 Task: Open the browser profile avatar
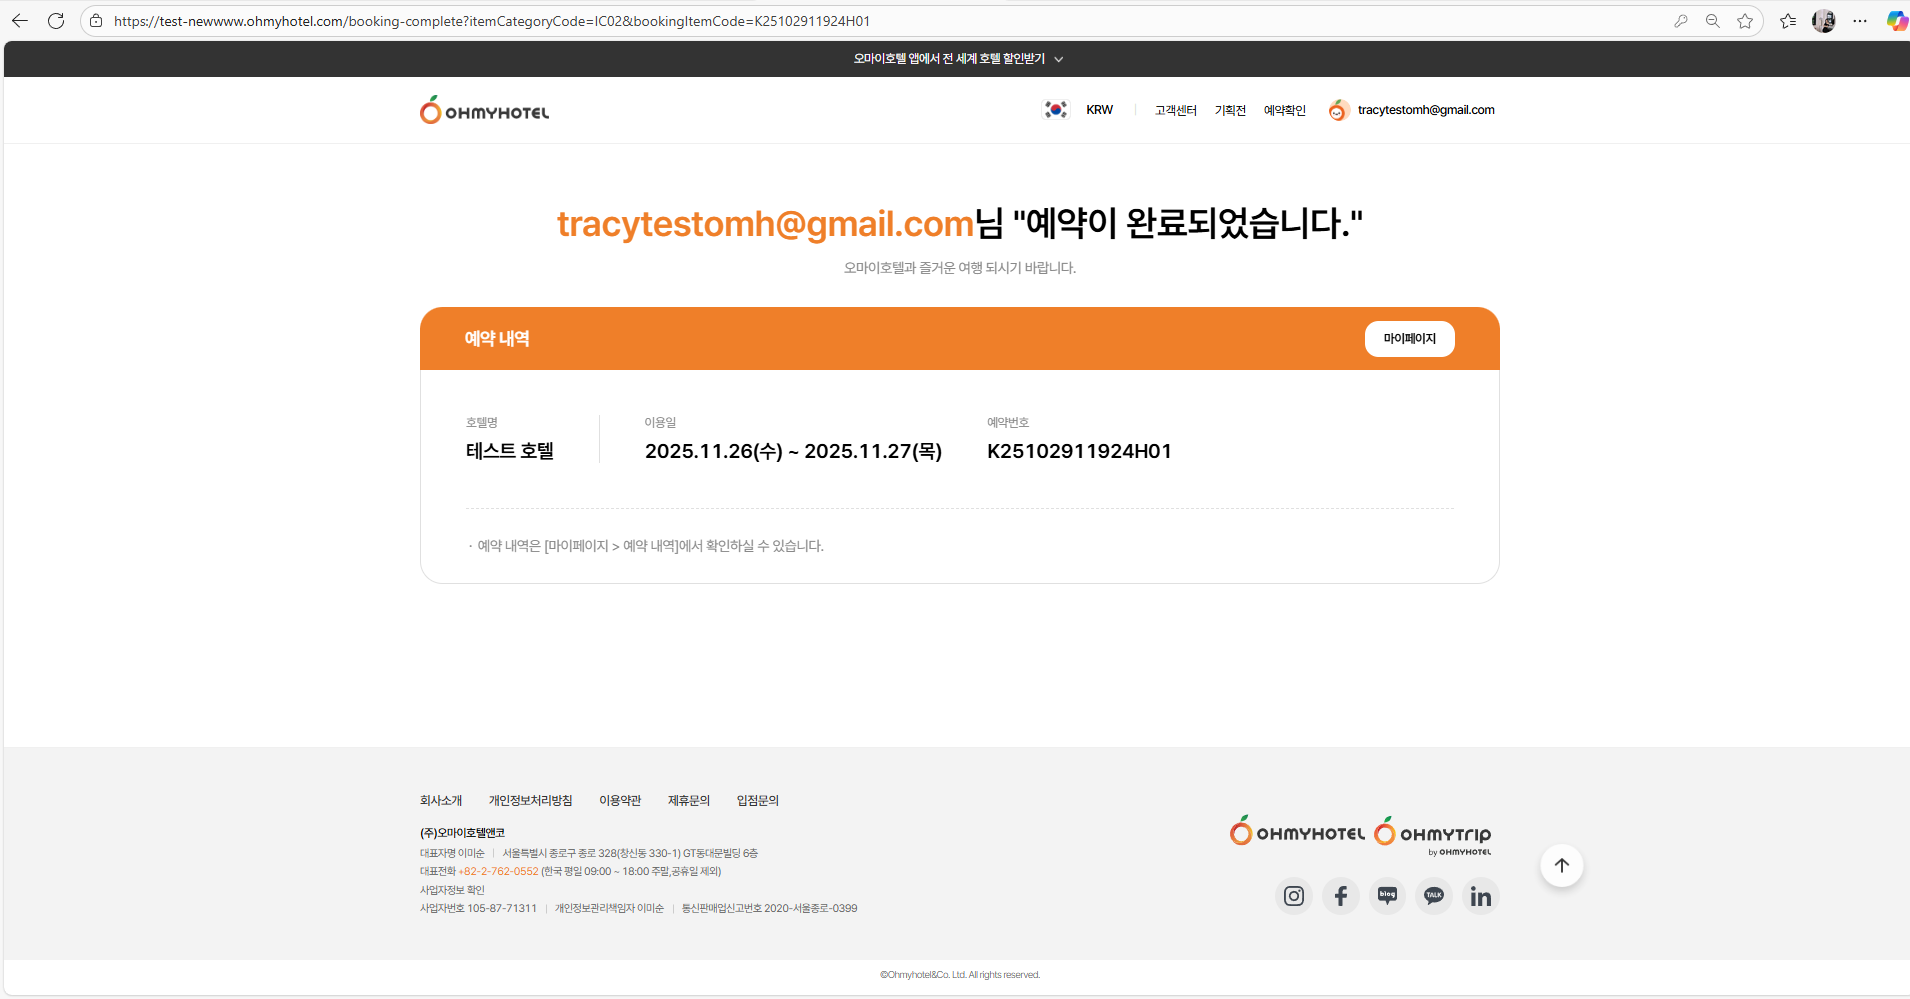(x=1824, y=21)
